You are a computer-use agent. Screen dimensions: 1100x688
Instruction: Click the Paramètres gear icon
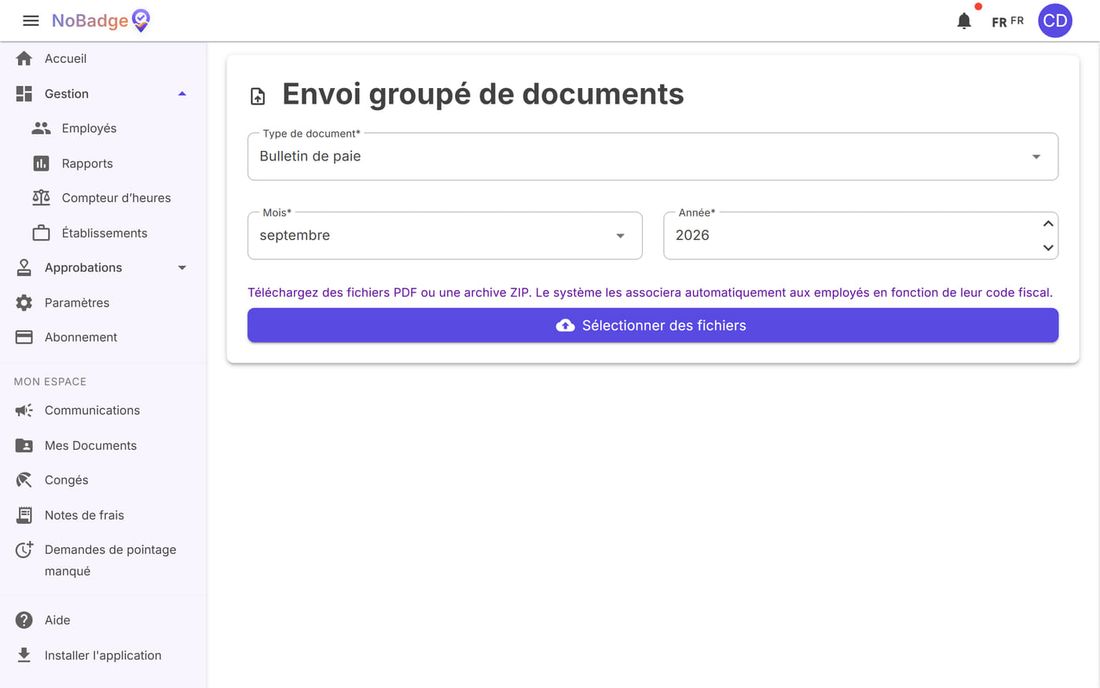(x=24, y=303)
